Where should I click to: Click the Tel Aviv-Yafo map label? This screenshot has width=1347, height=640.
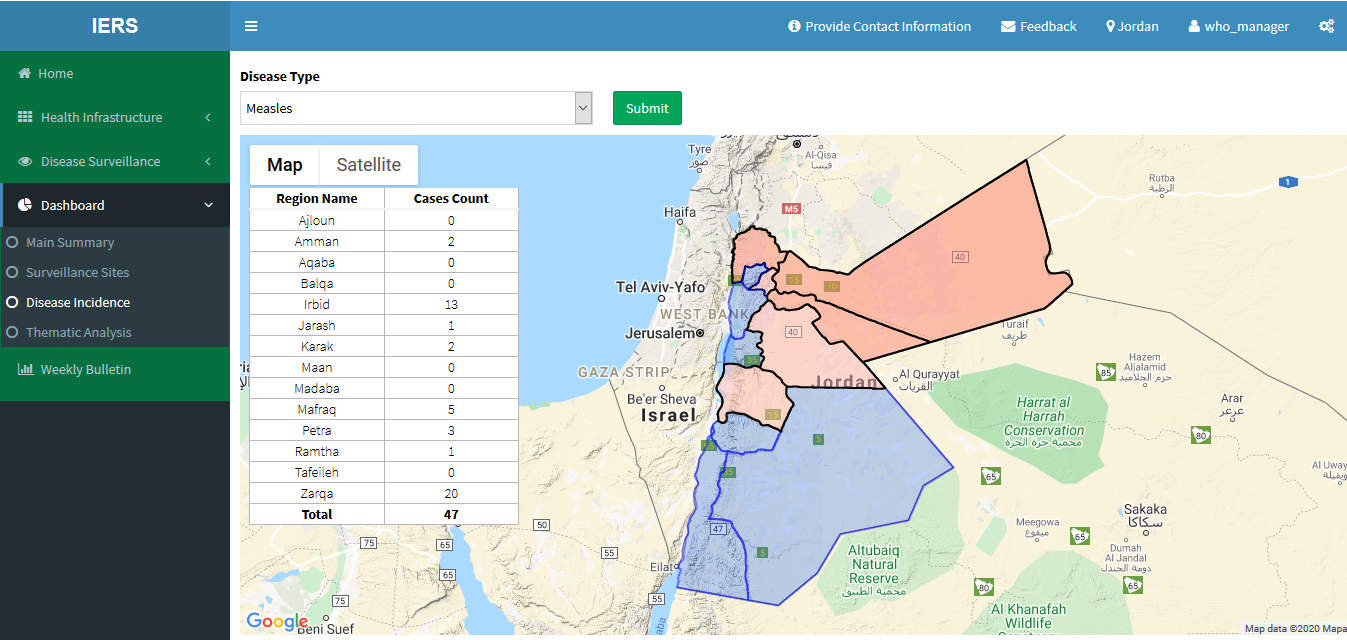(x=661, y=287)
